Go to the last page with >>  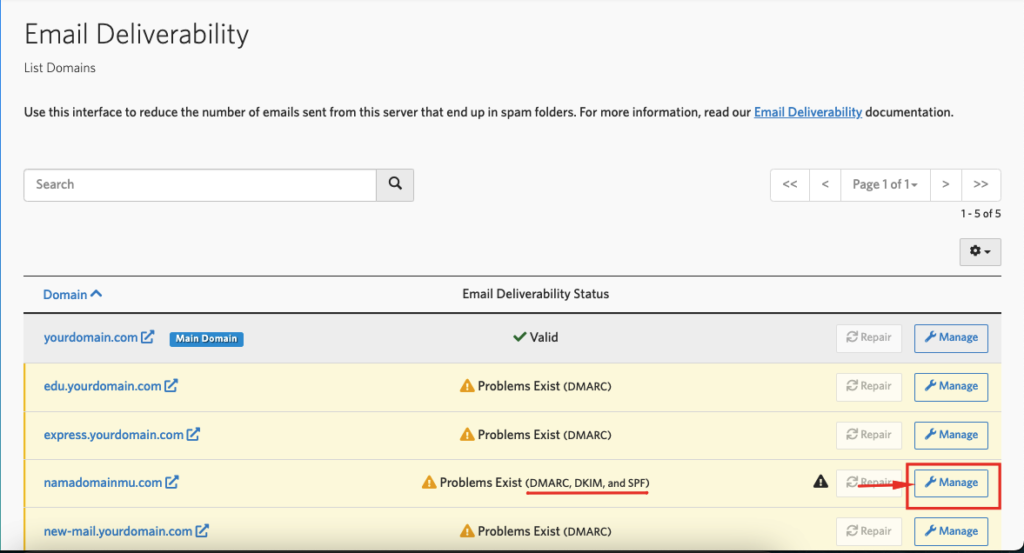(x=980, y=185)
